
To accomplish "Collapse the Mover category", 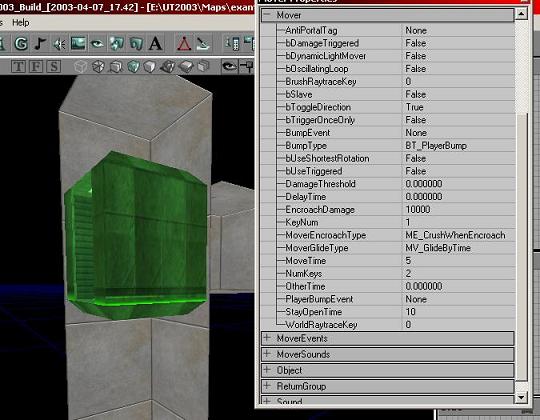I will [x=267, y=15].
